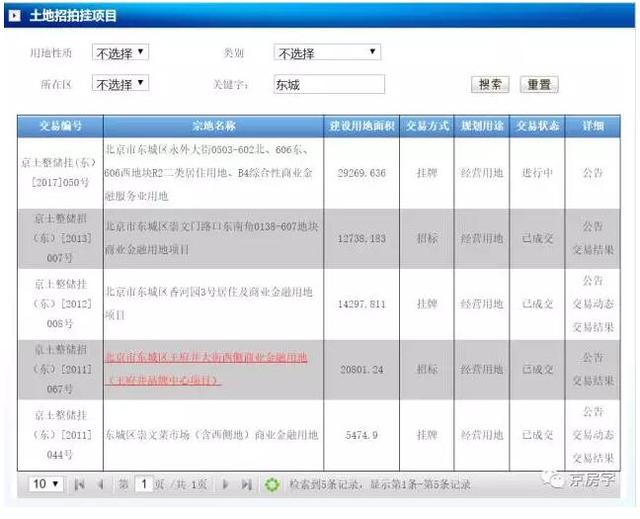Open the red 王府井大街西侧 parcel link
The width and height of the screenshot is (640, 519).
[x=207, y=369]
